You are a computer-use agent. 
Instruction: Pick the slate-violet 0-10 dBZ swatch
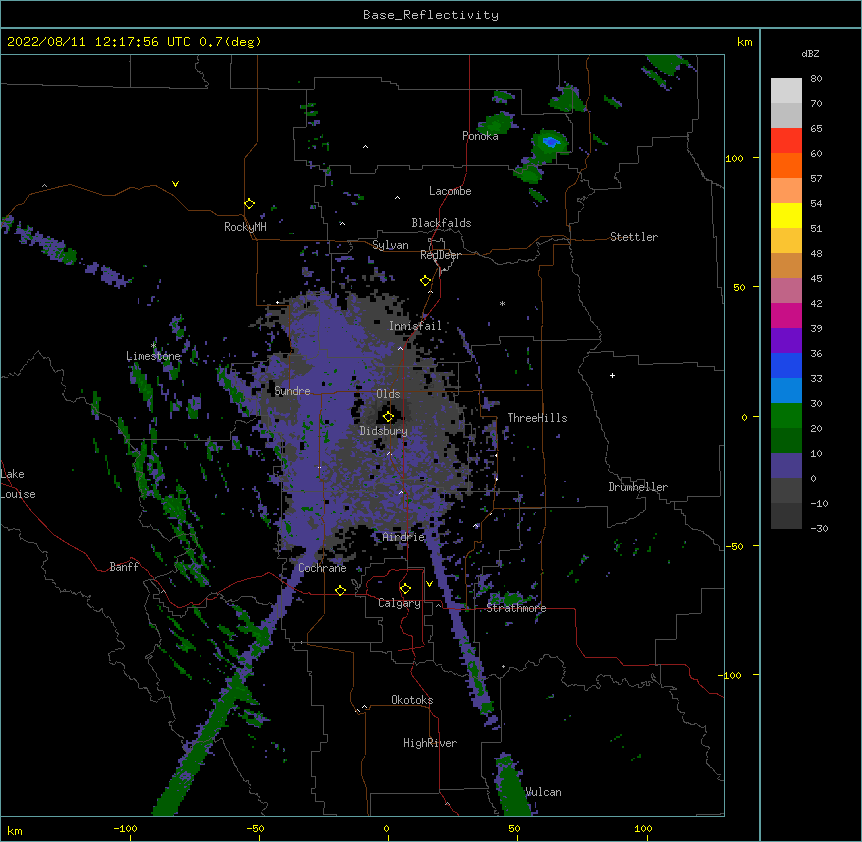click(786, 466)
